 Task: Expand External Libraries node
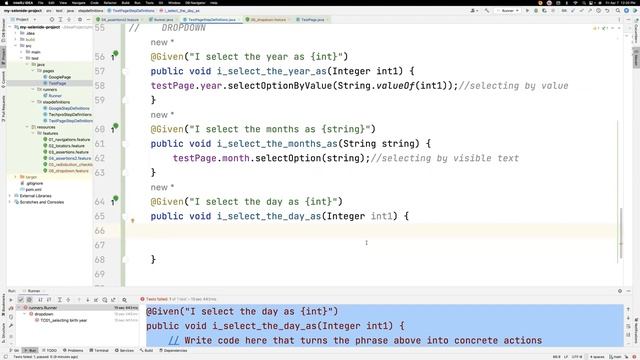10,196
